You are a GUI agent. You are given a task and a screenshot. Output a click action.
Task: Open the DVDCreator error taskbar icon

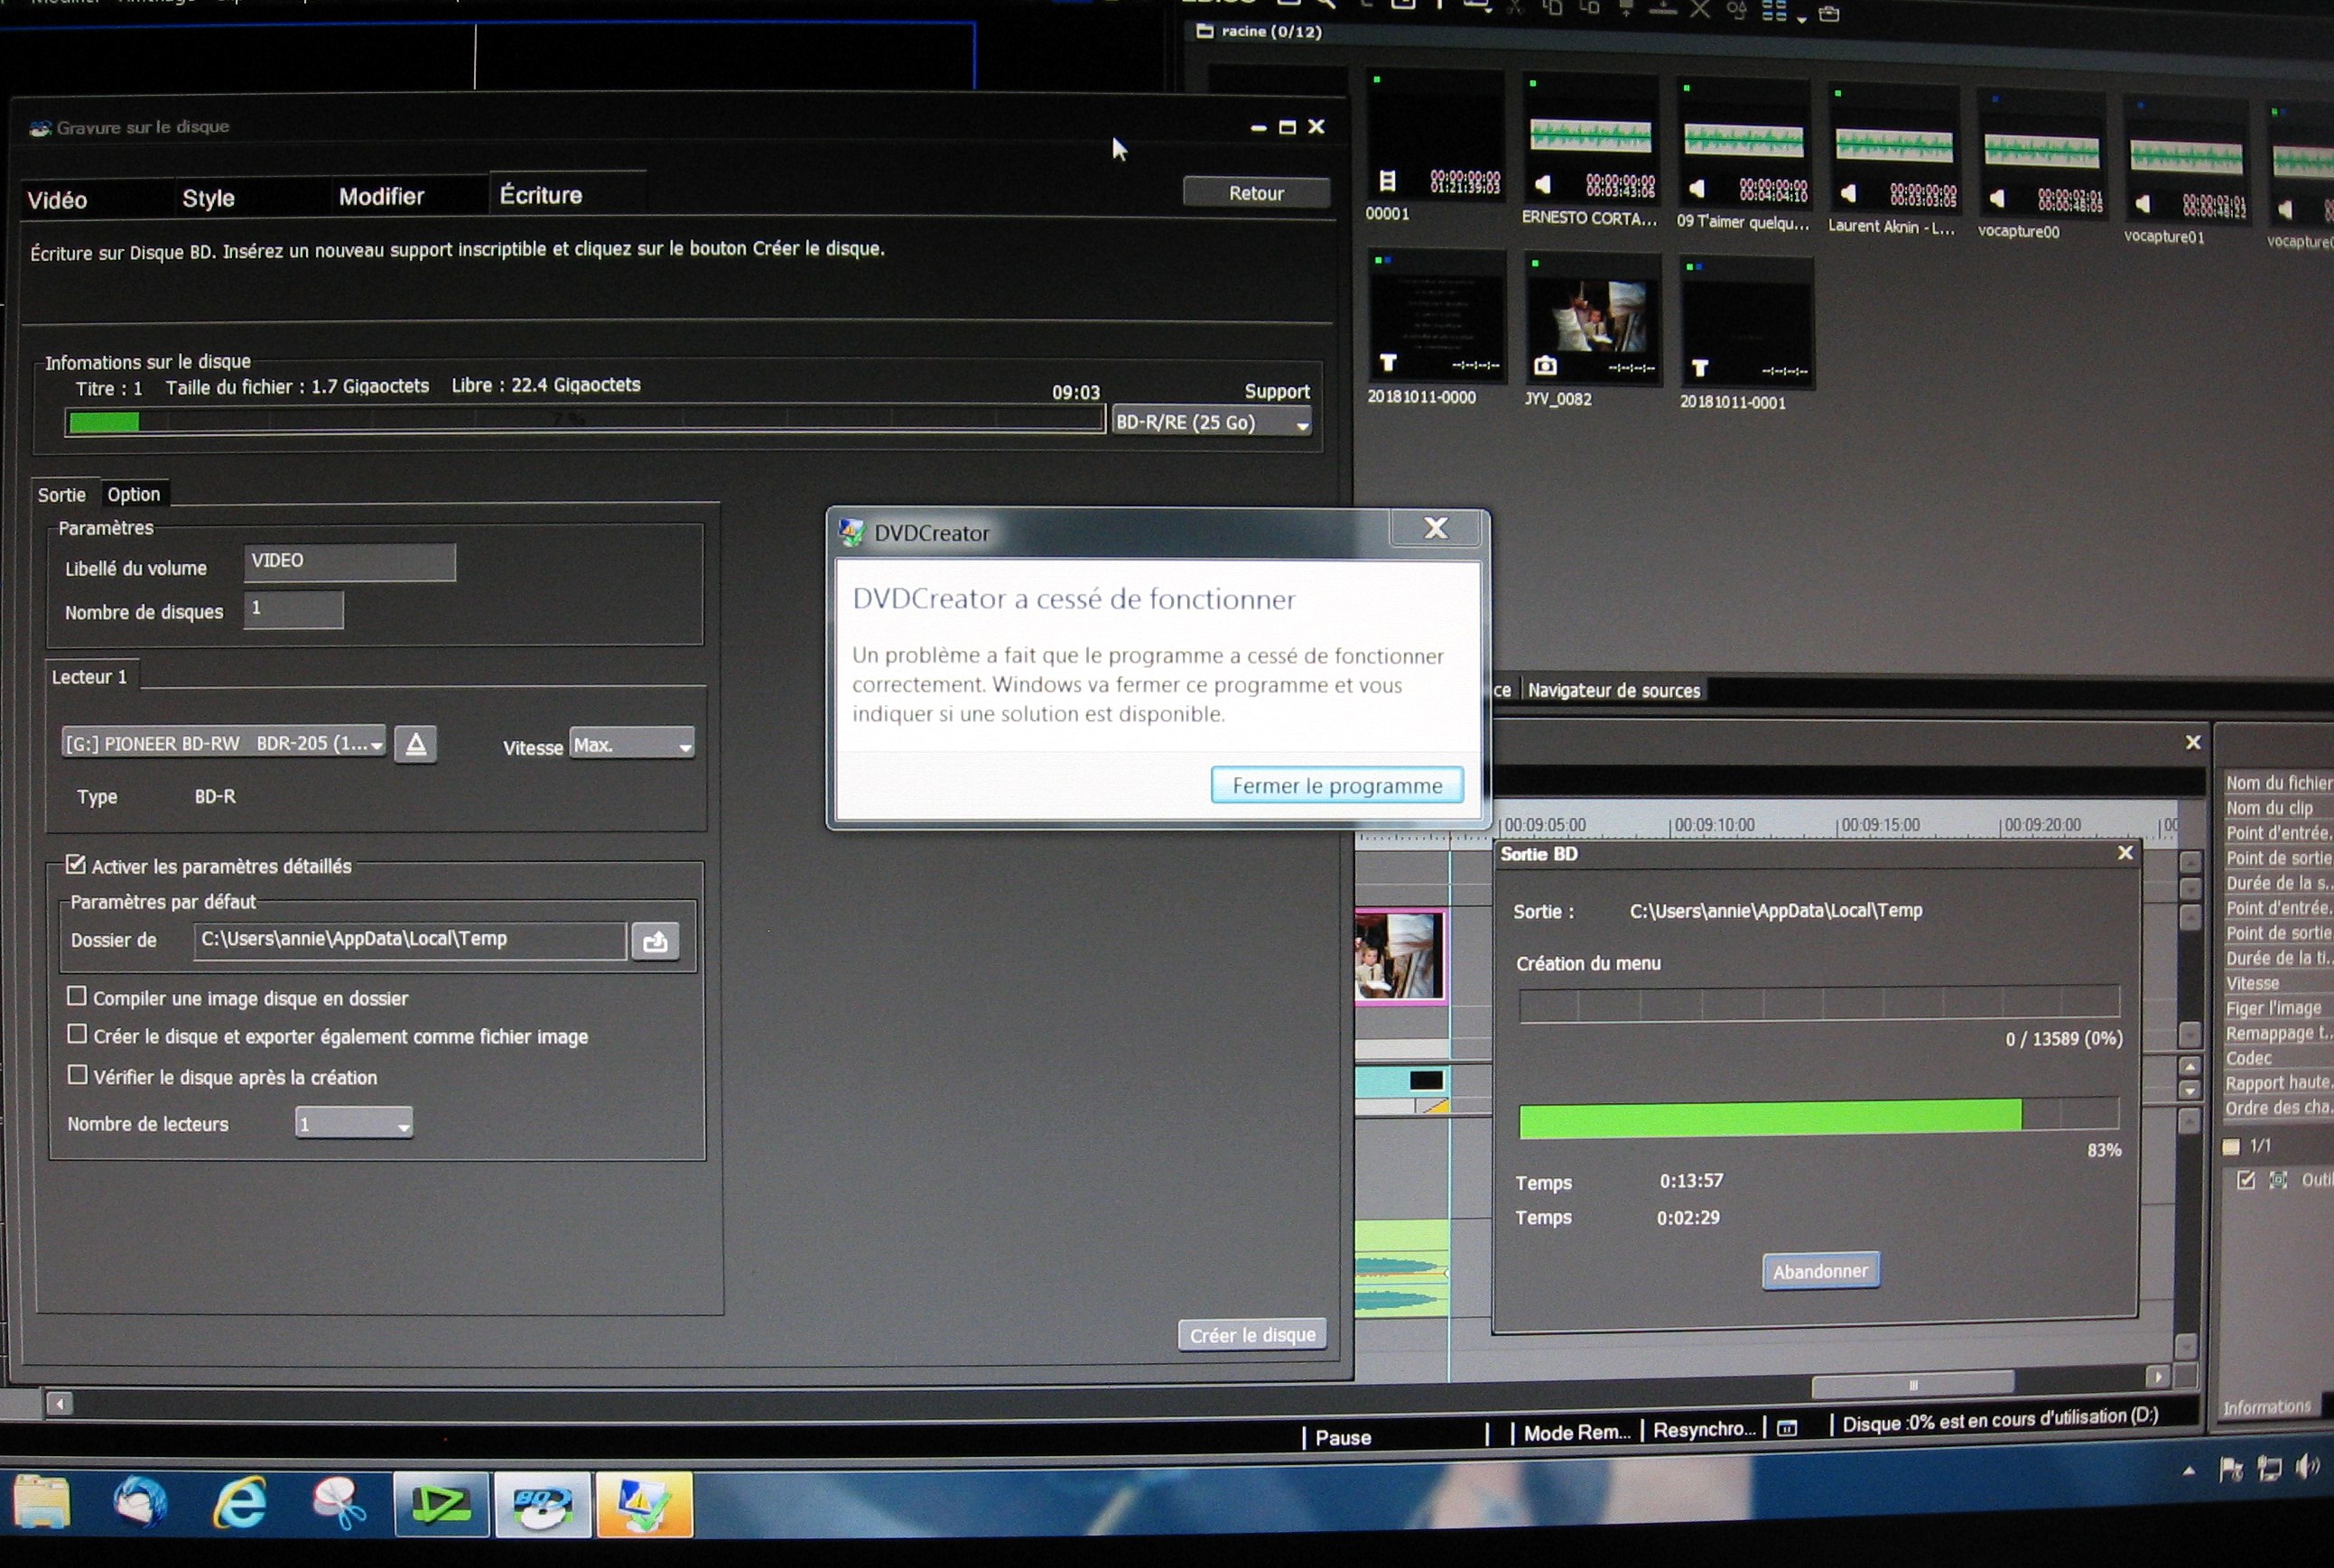point(644,1504)
